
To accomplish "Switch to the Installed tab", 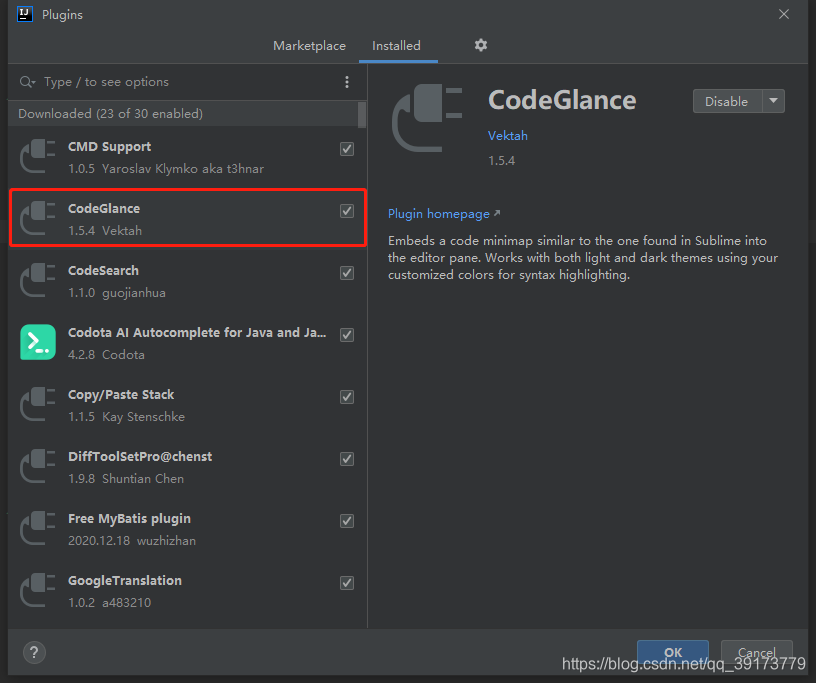I will tap(397, 46).
